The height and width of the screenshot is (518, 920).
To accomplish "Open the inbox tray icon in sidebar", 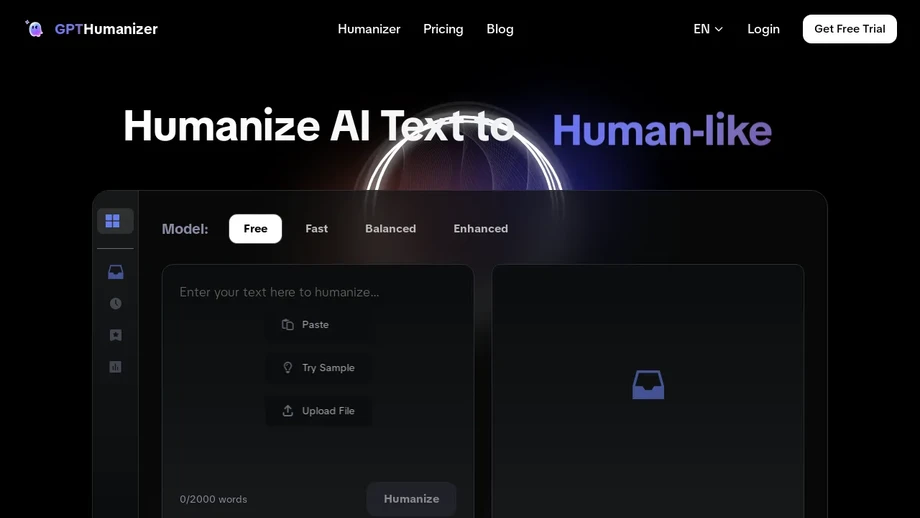I will tap(116, 272).
